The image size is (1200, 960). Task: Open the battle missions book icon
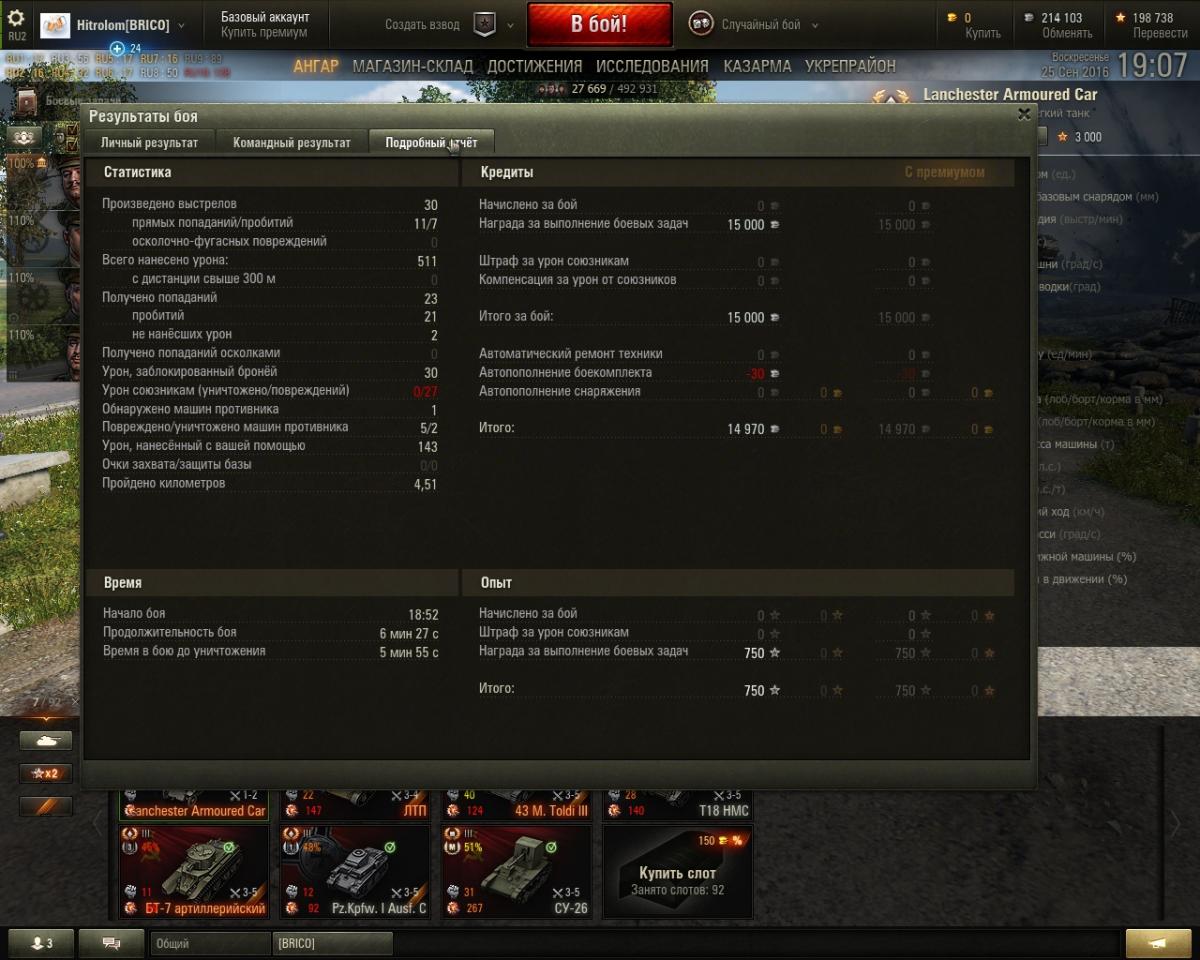coord(26,104)
